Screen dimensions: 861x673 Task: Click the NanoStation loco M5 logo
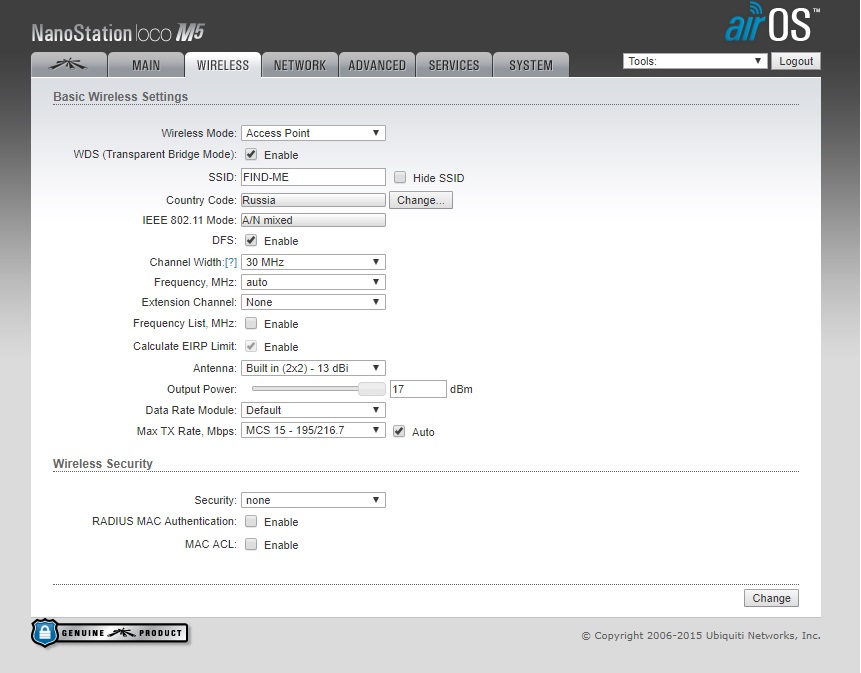tap(118, 33)
